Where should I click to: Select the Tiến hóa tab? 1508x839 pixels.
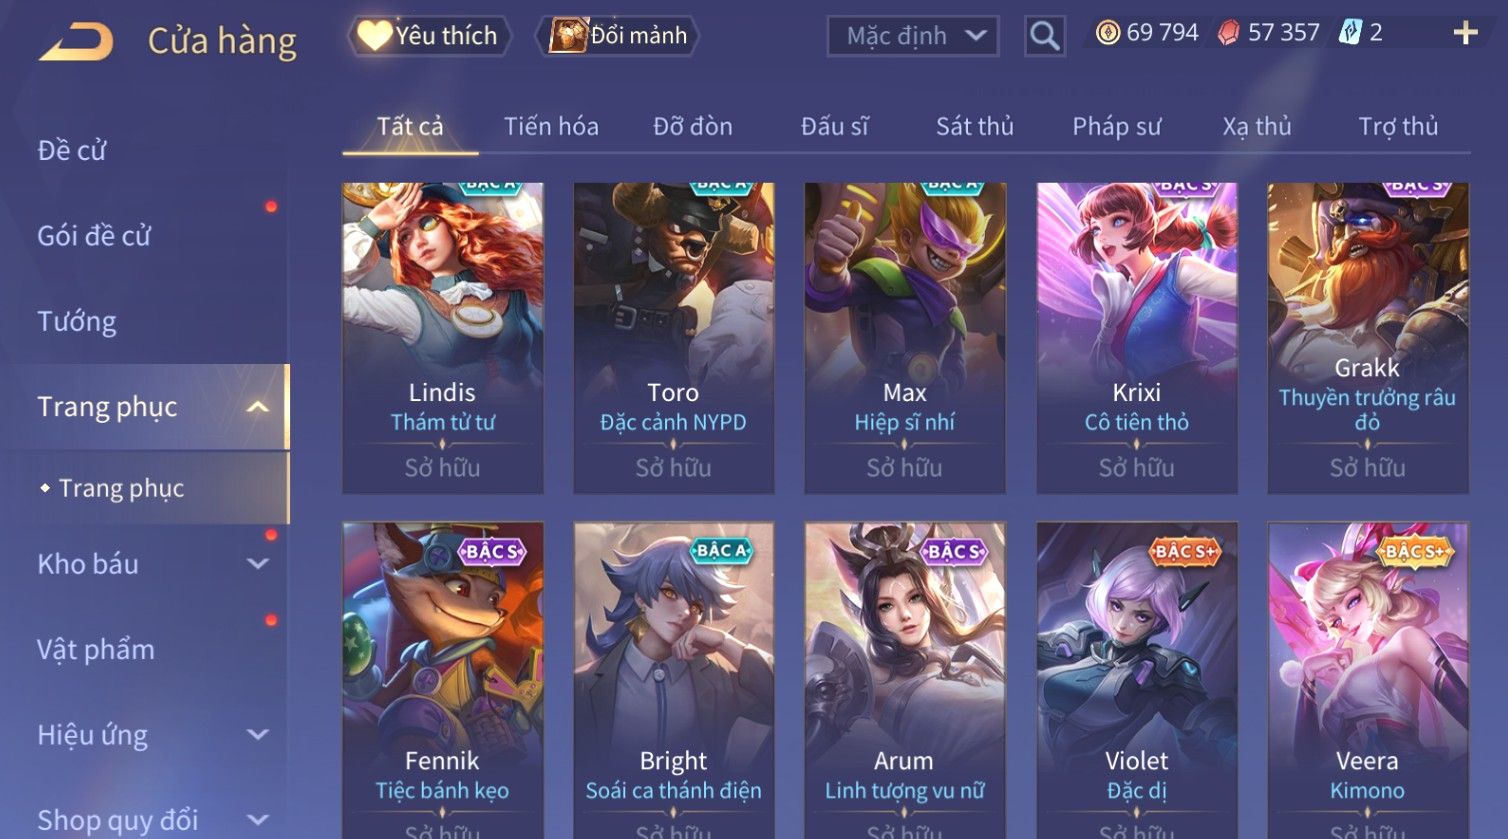coord(551,126)
